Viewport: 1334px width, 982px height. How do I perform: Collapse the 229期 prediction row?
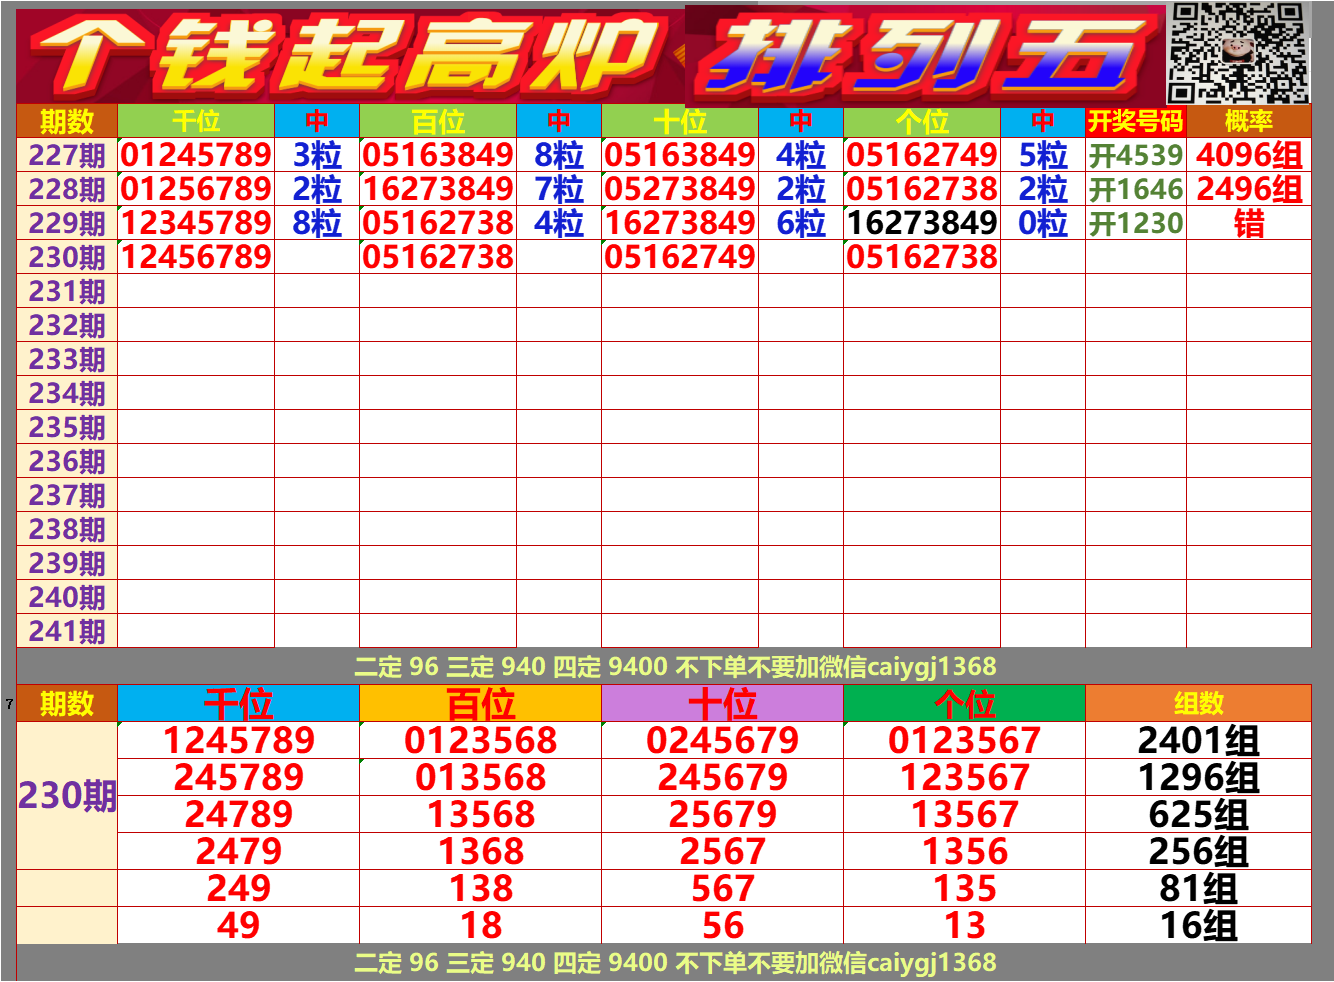pos(63,222)
